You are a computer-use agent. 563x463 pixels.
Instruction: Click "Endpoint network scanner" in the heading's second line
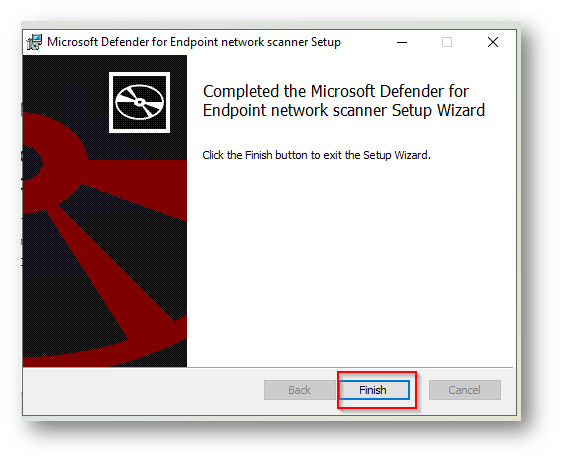click(x=295, y=111)
